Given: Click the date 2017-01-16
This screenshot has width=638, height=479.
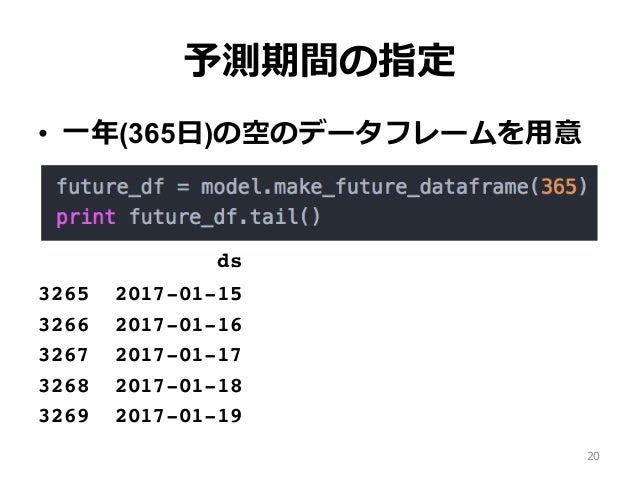Looking at the screenshot, I should [x=179, y=325].
